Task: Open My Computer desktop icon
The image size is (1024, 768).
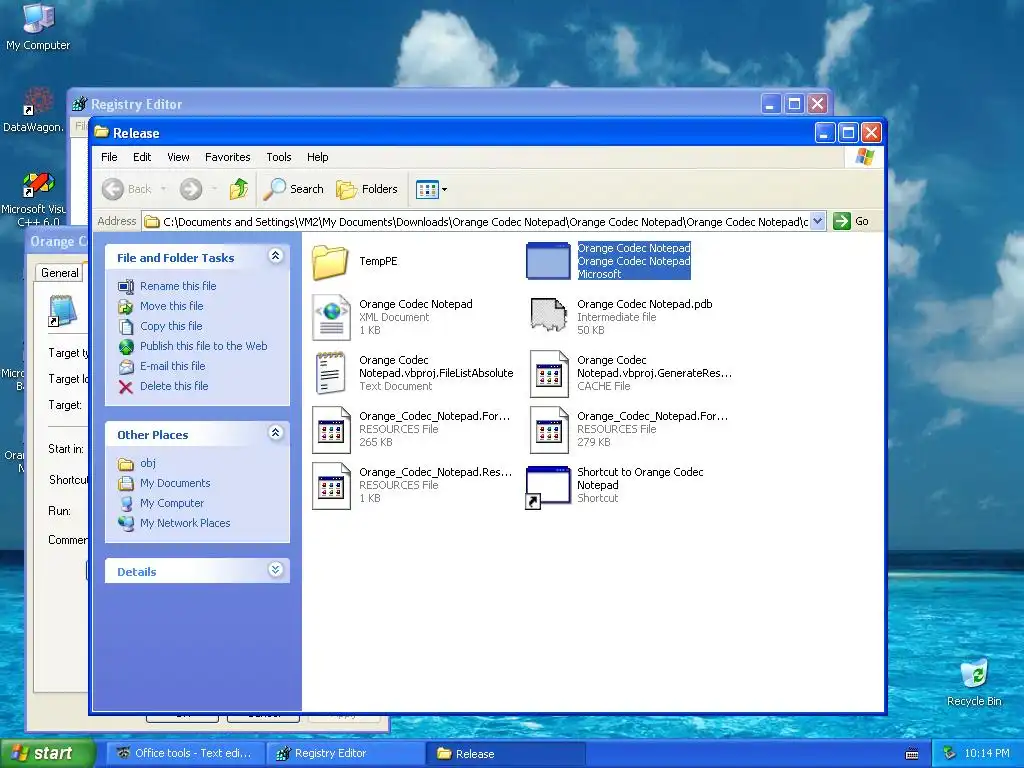Action: pyautogui.click(x=38, y=26)
